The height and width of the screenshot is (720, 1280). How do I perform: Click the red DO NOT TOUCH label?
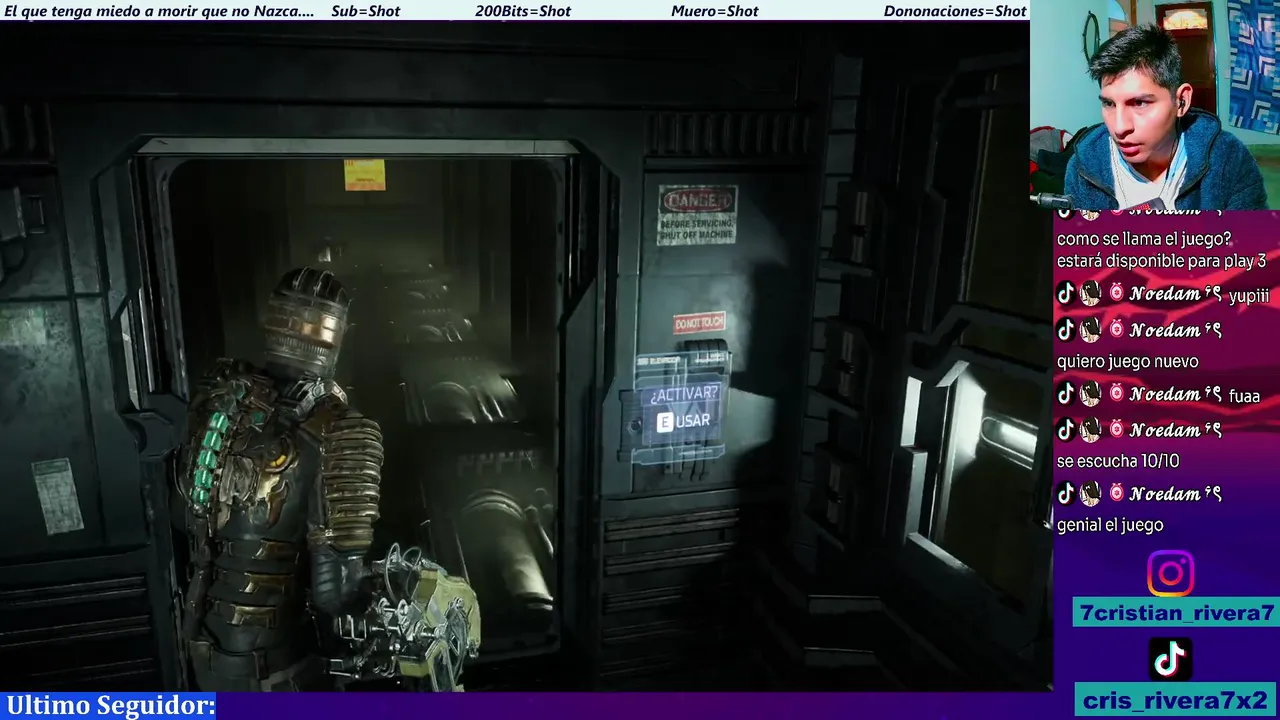699,323
